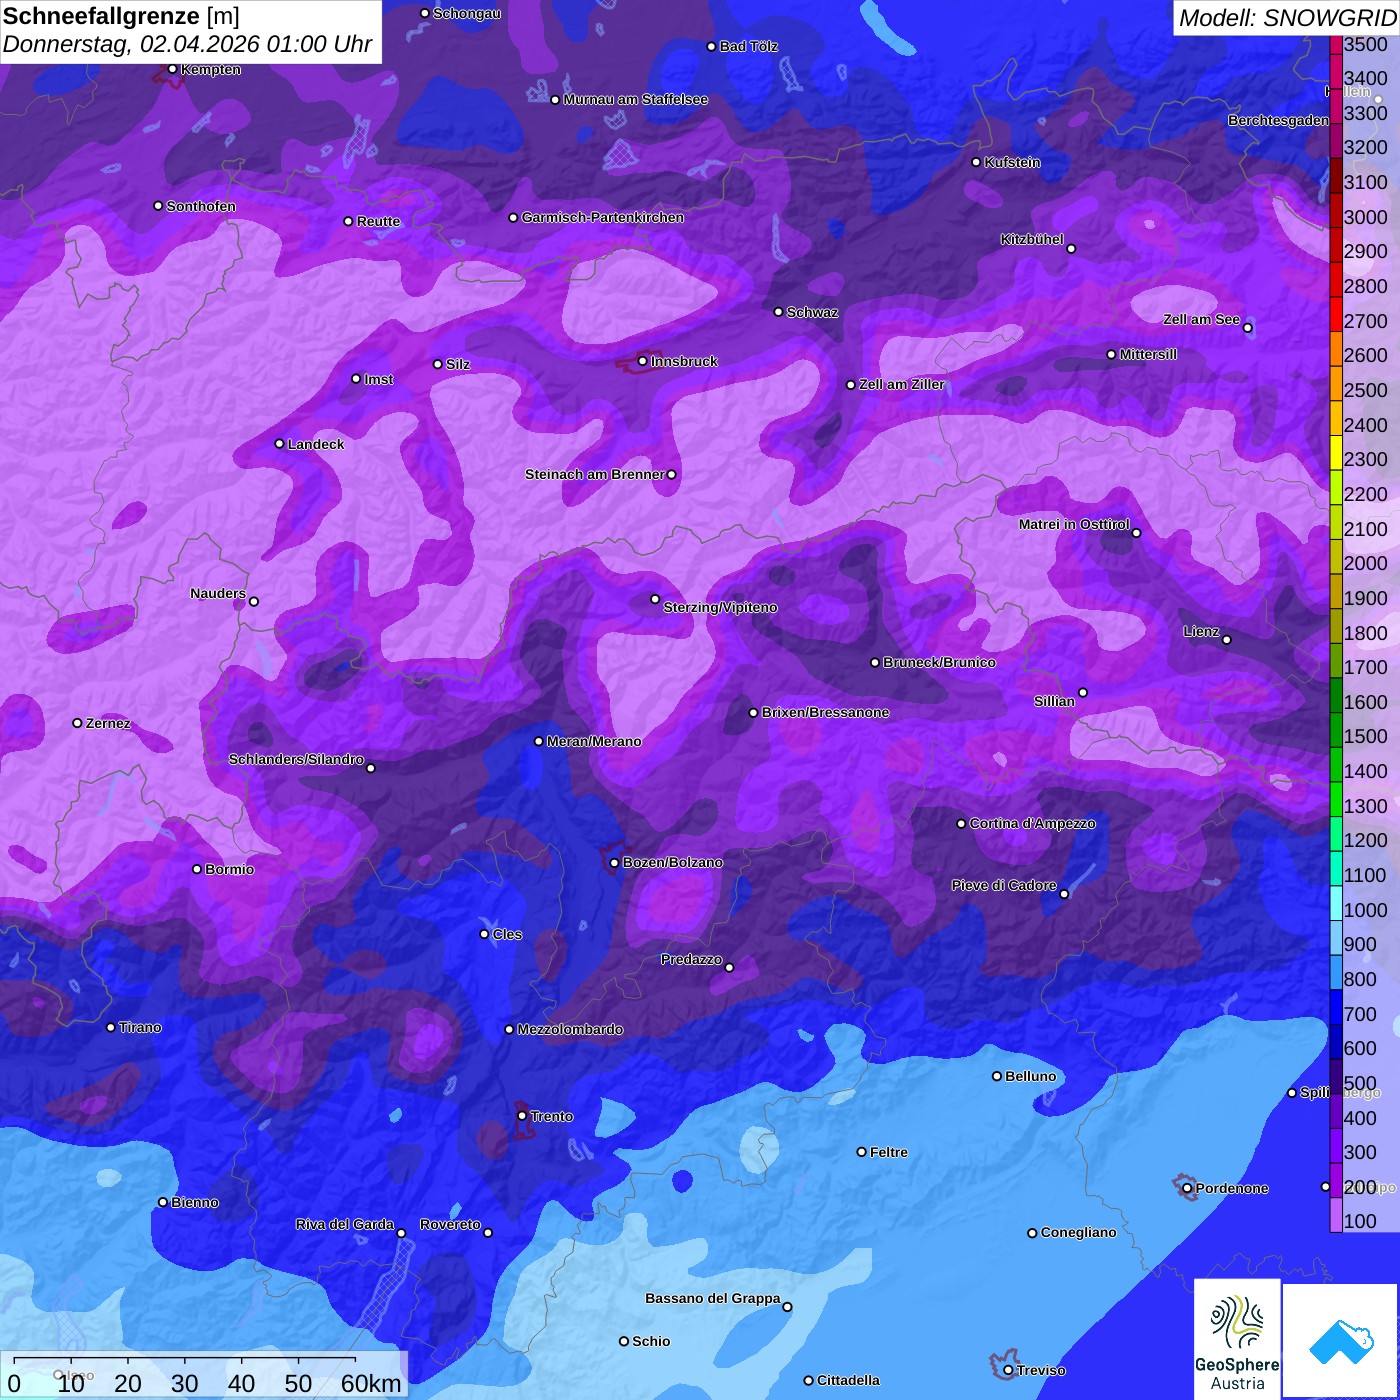Click the 'Schlanders/Silandro' map label

(x=296, y=759)
